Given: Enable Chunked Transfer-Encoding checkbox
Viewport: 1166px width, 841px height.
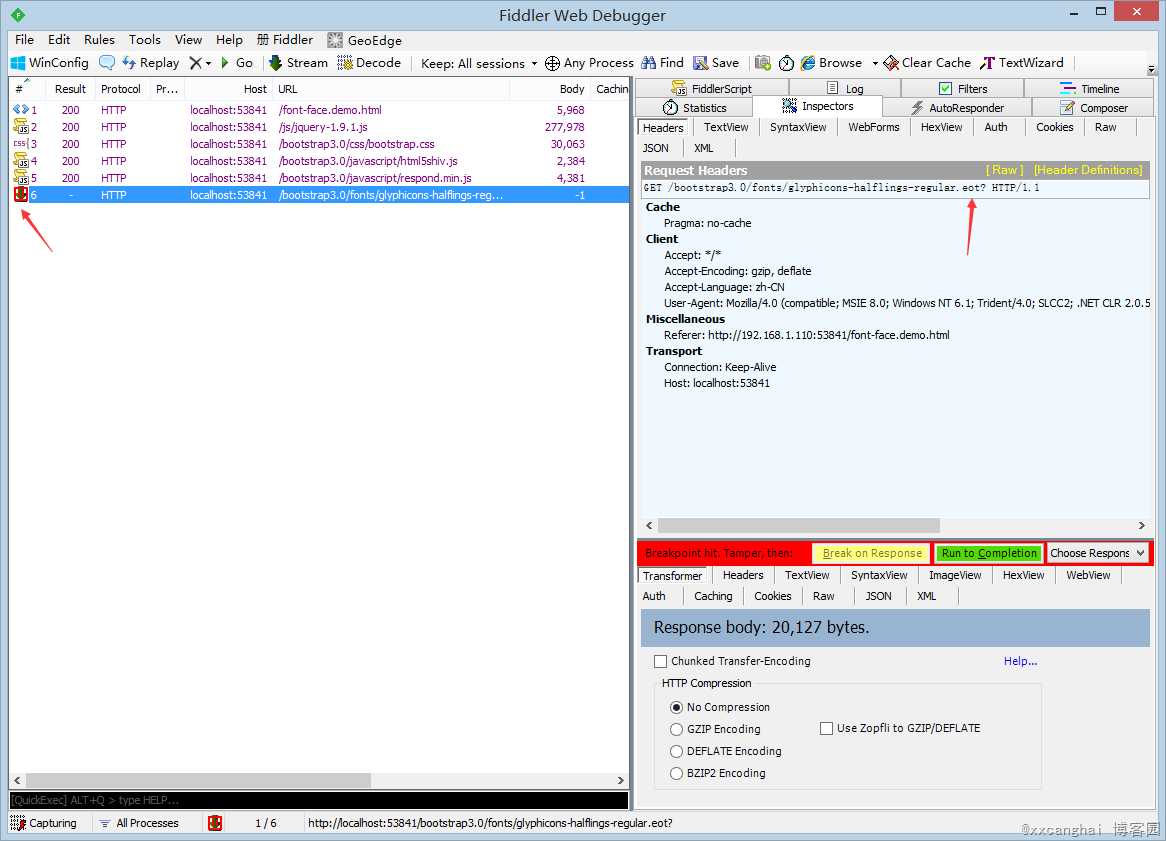Looking at the screenshot, I should [x=660, y=661].
